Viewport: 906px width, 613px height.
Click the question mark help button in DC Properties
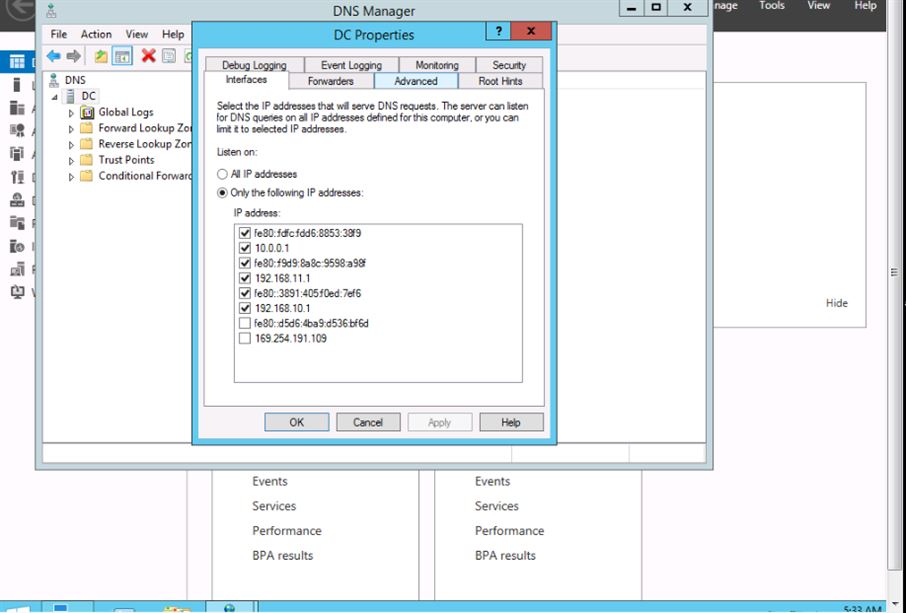tap(499, 31)
